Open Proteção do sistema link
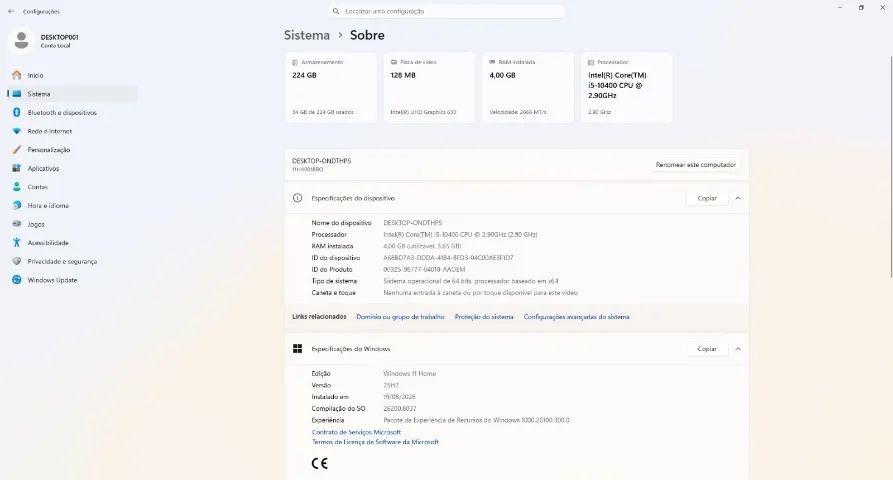 click(x=484, y=317)
